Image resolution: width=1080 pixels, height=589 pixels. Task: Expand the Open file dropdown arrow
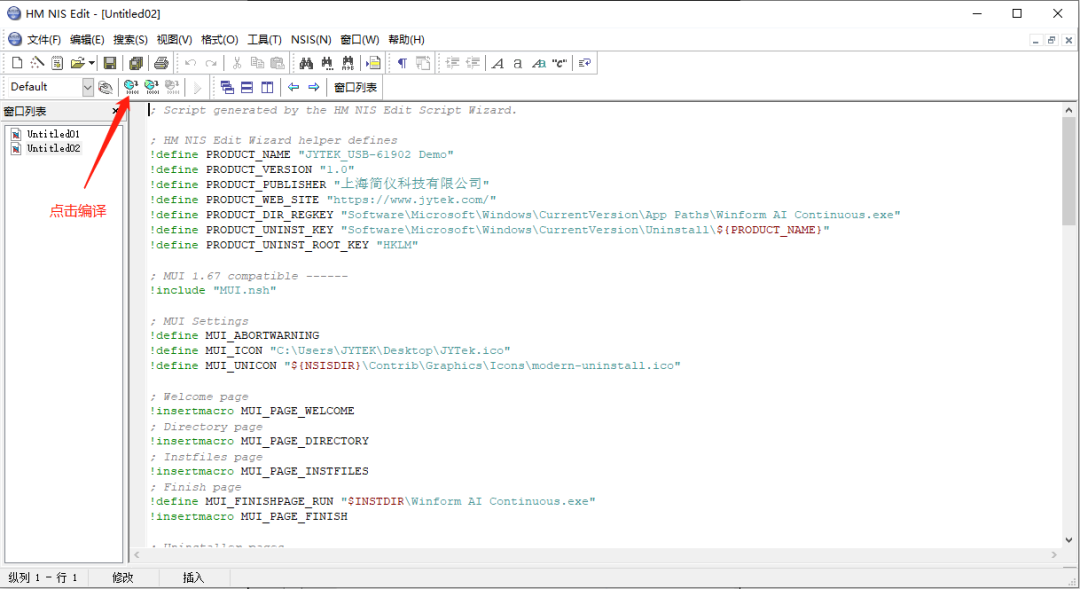[x=91, y=63]
